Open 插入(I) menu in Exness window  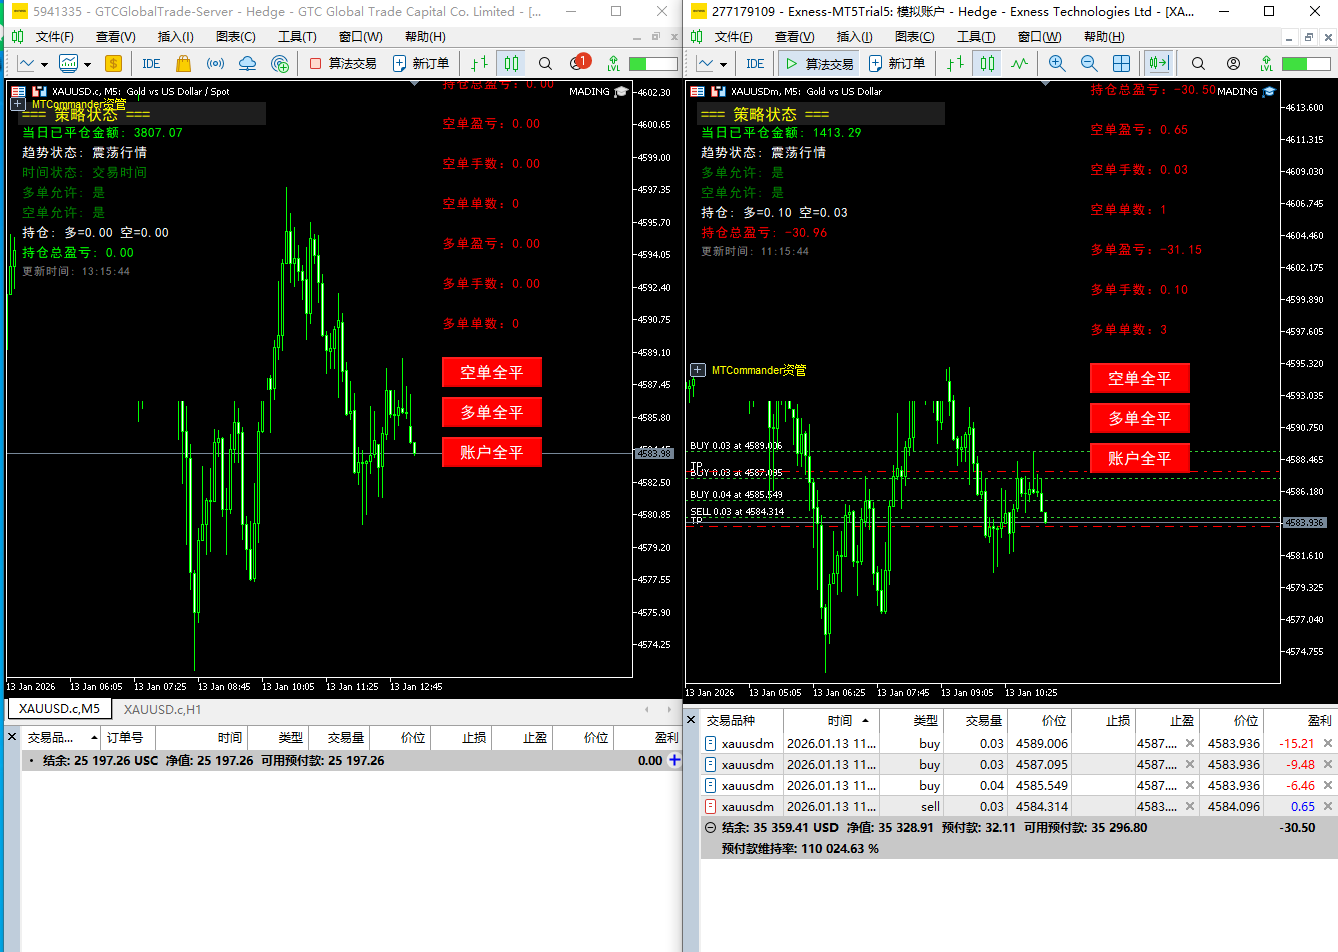pyautogui.click(x=855, y=36)
